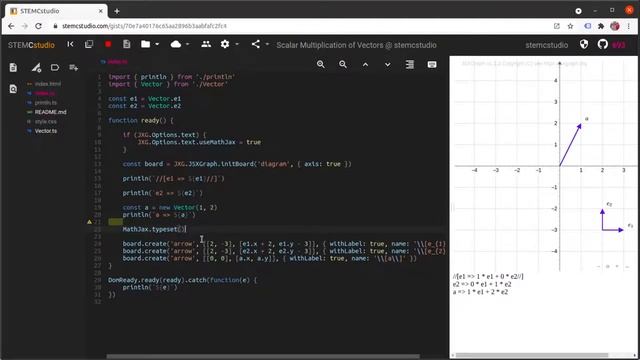
Task: Click the browser back button
Action: pyautogui.click(x=11, y=26)
